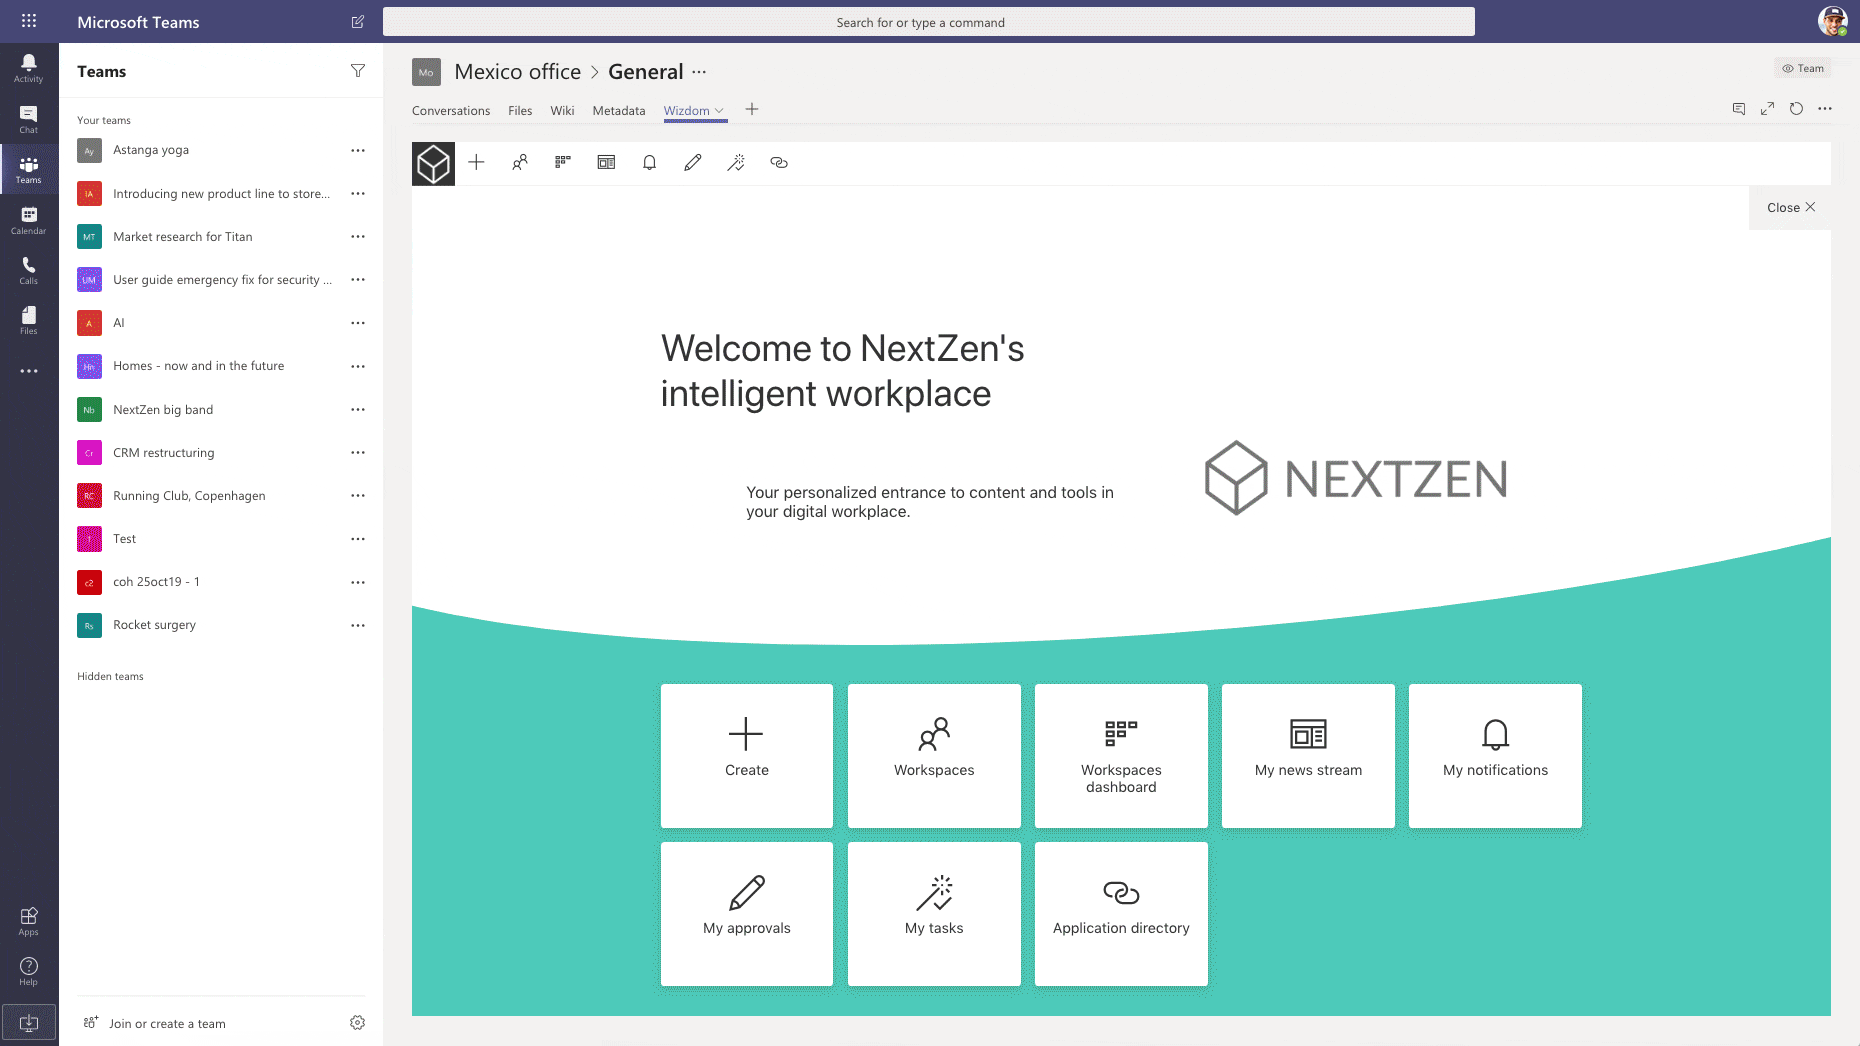Open more options for Test team
The image size is (1860, 1046).
[358, 539]
